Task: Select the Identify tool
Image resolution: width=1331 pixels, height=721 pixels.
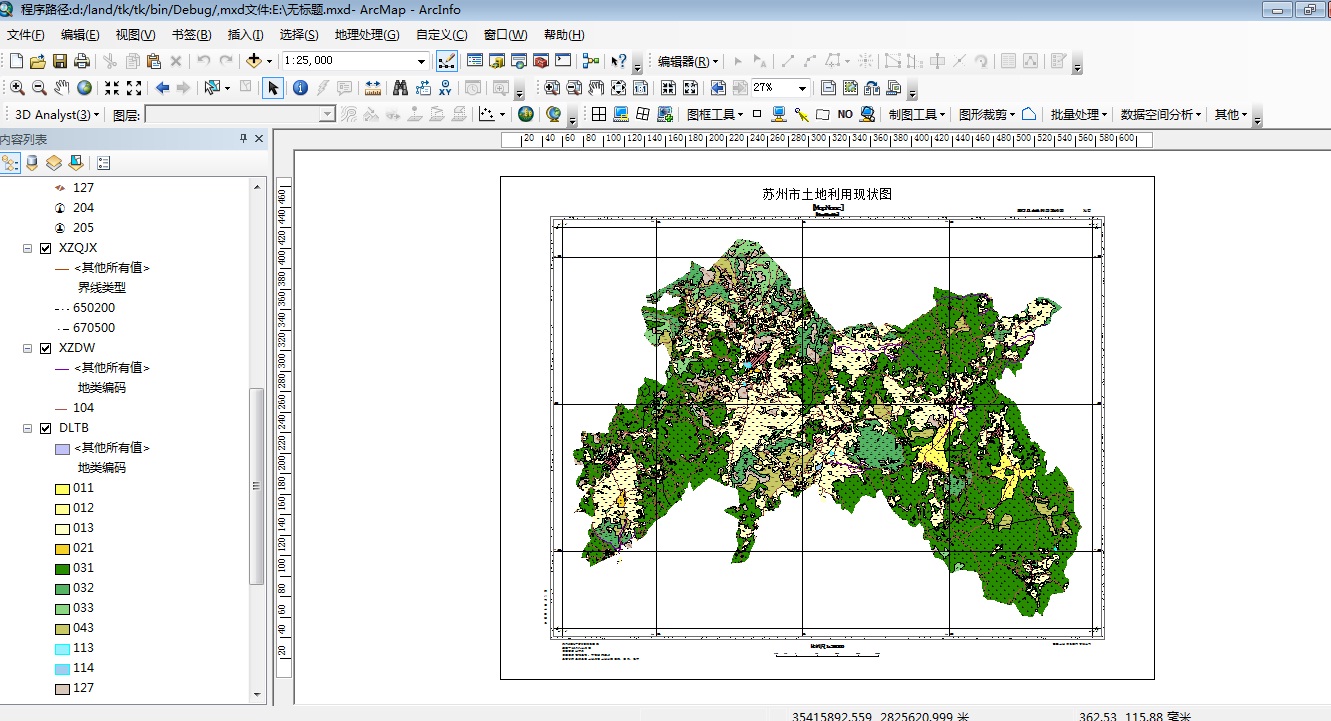Action: 300,88
